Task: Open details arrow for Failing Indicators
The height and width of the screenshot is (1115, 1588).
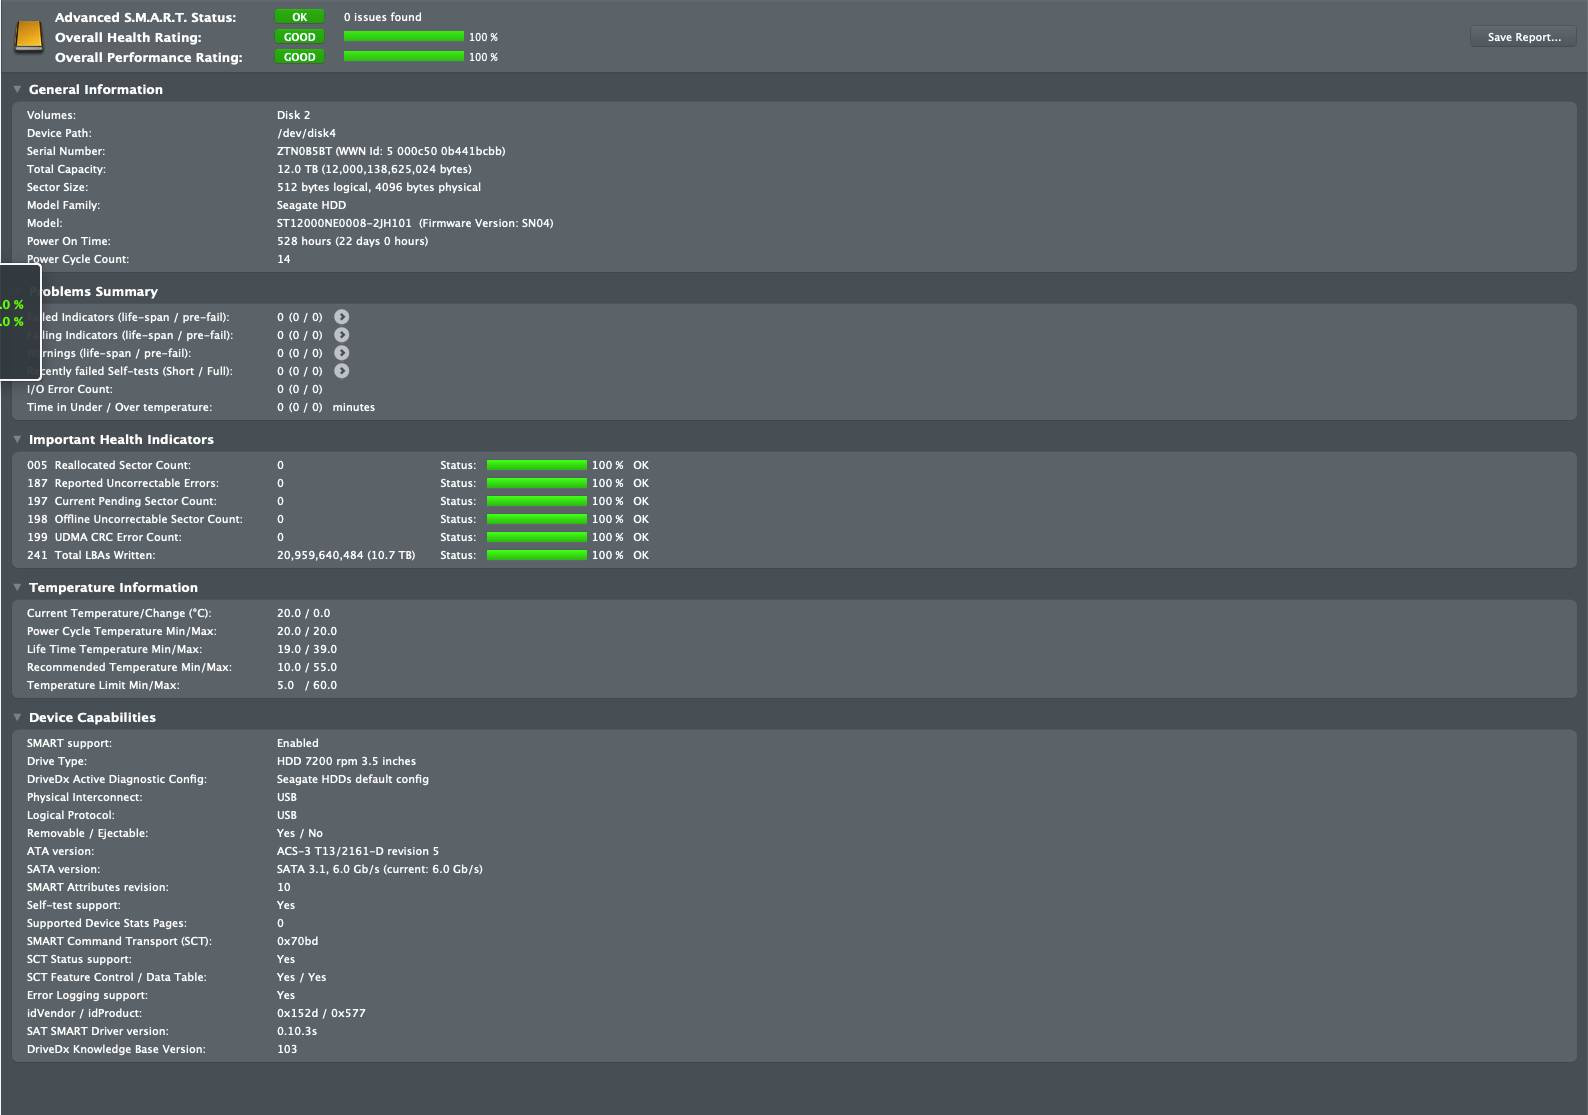Action: click(x=342, y=335)
